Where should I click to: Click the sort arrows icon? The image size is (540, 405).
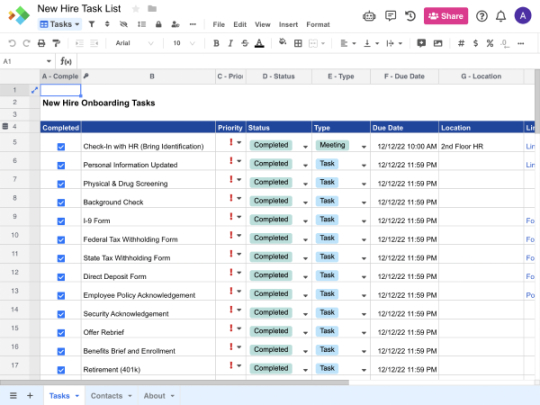coord(107,24)
